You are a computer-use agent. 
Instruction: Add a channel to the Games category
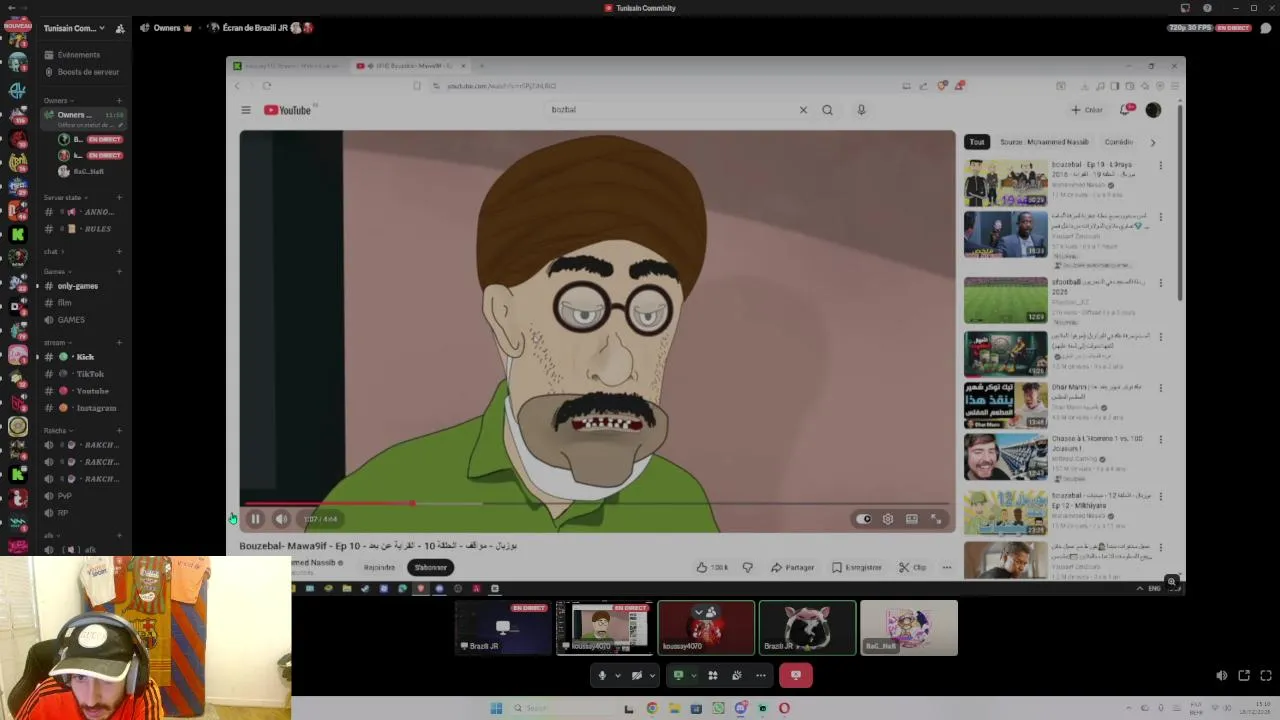pos(119,271)
